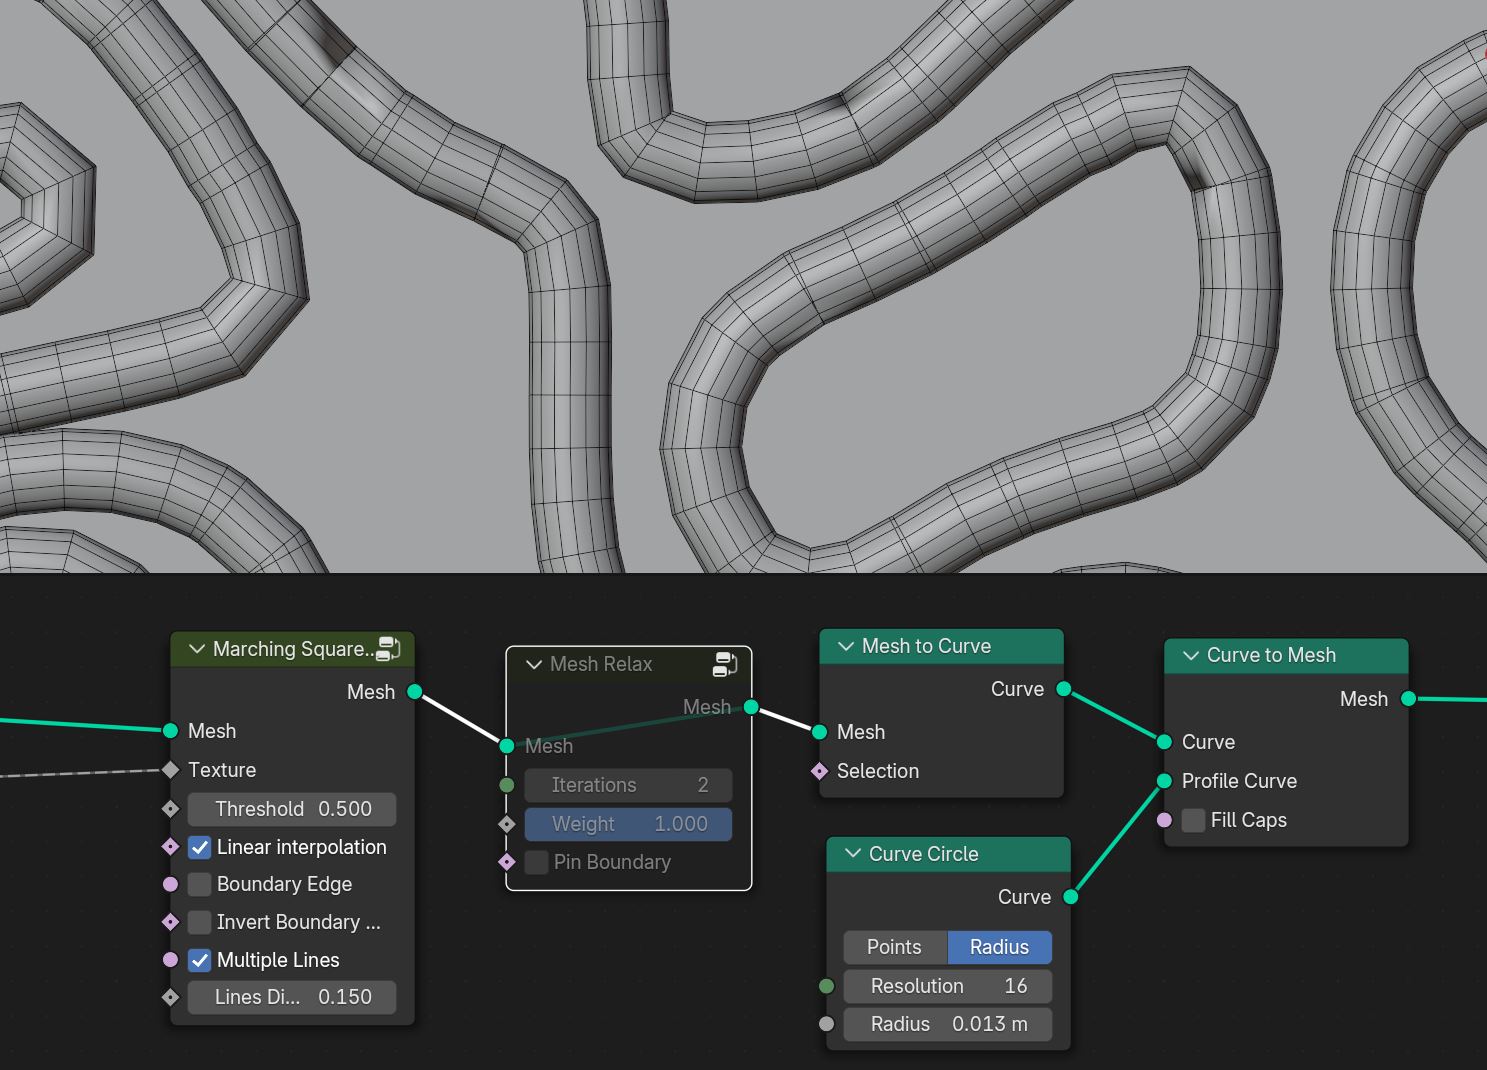Image resolution: width=1487 pixels, height=1070 pixels.
Task: Click Mesh output socket of Marching Squares
Action: (x=415, y=692)
